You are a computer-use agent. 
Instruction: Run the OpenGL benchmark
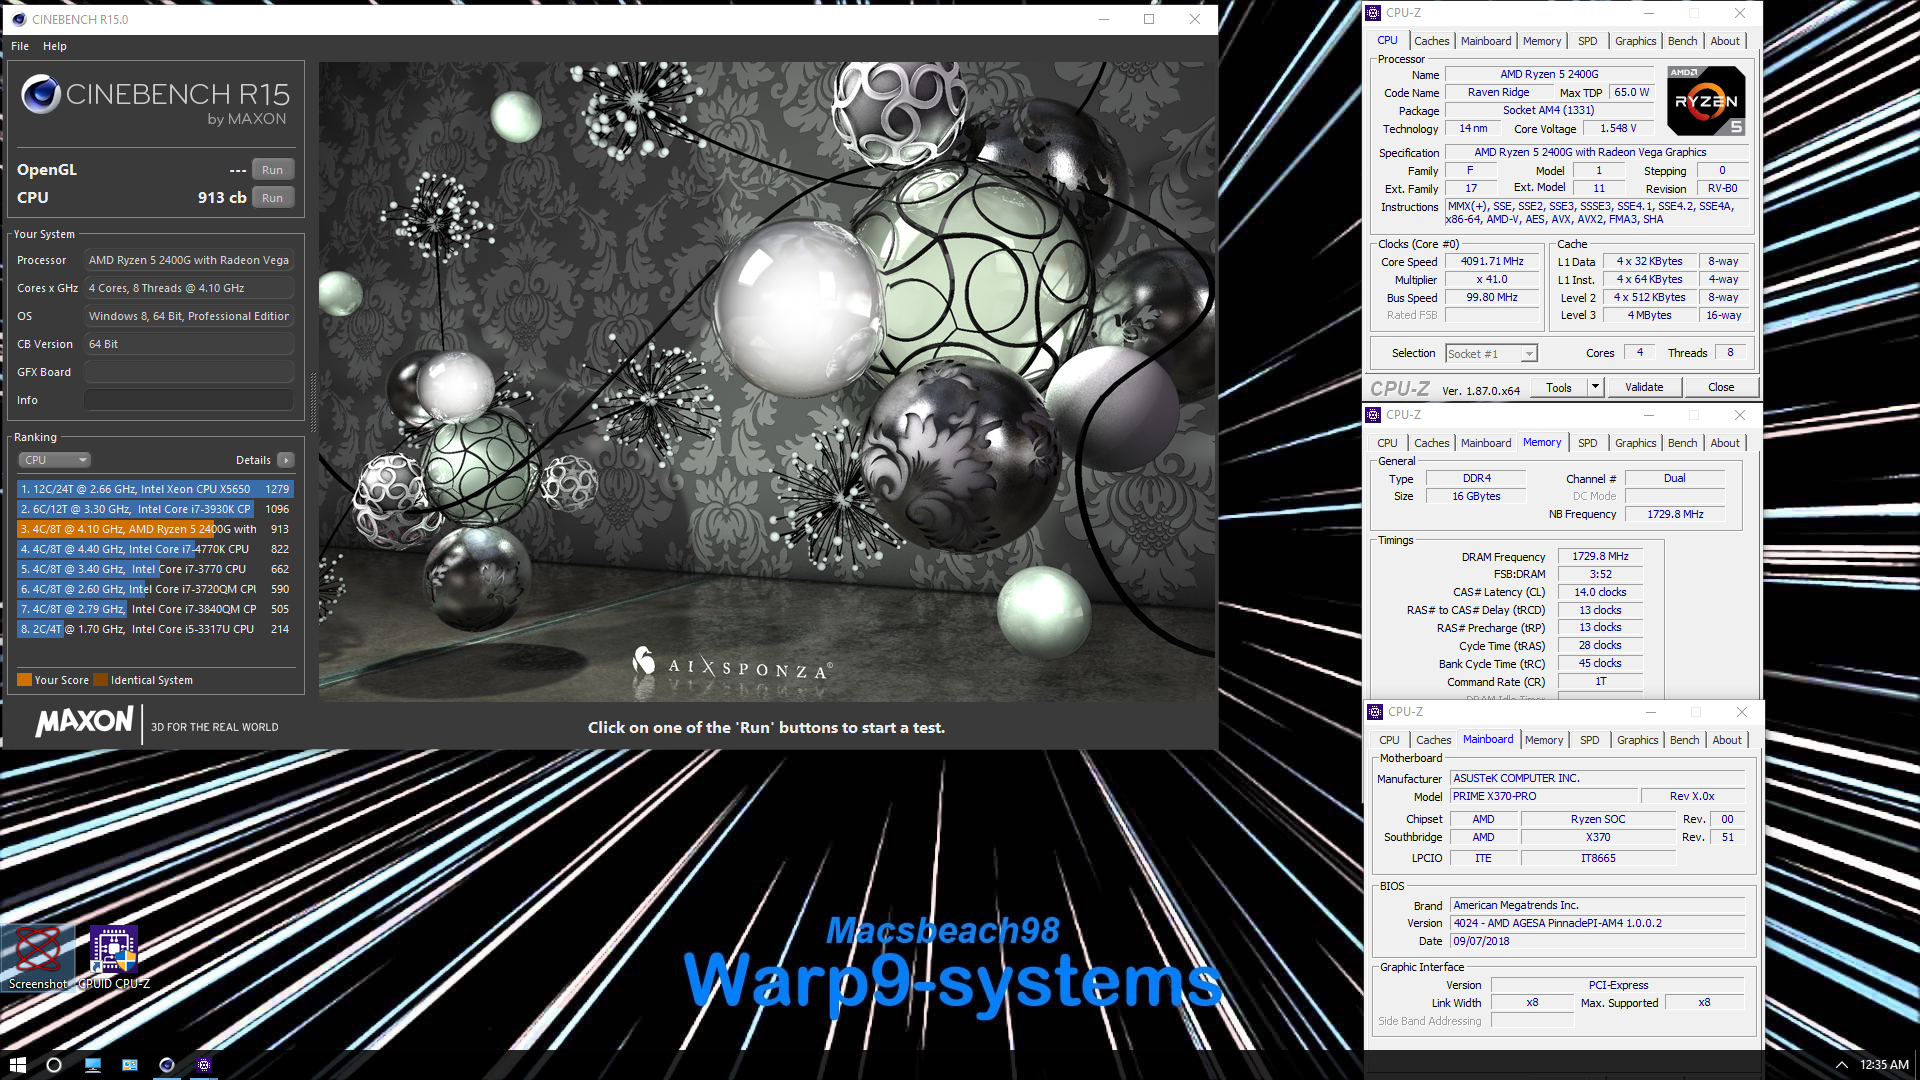tap(272, 170)
